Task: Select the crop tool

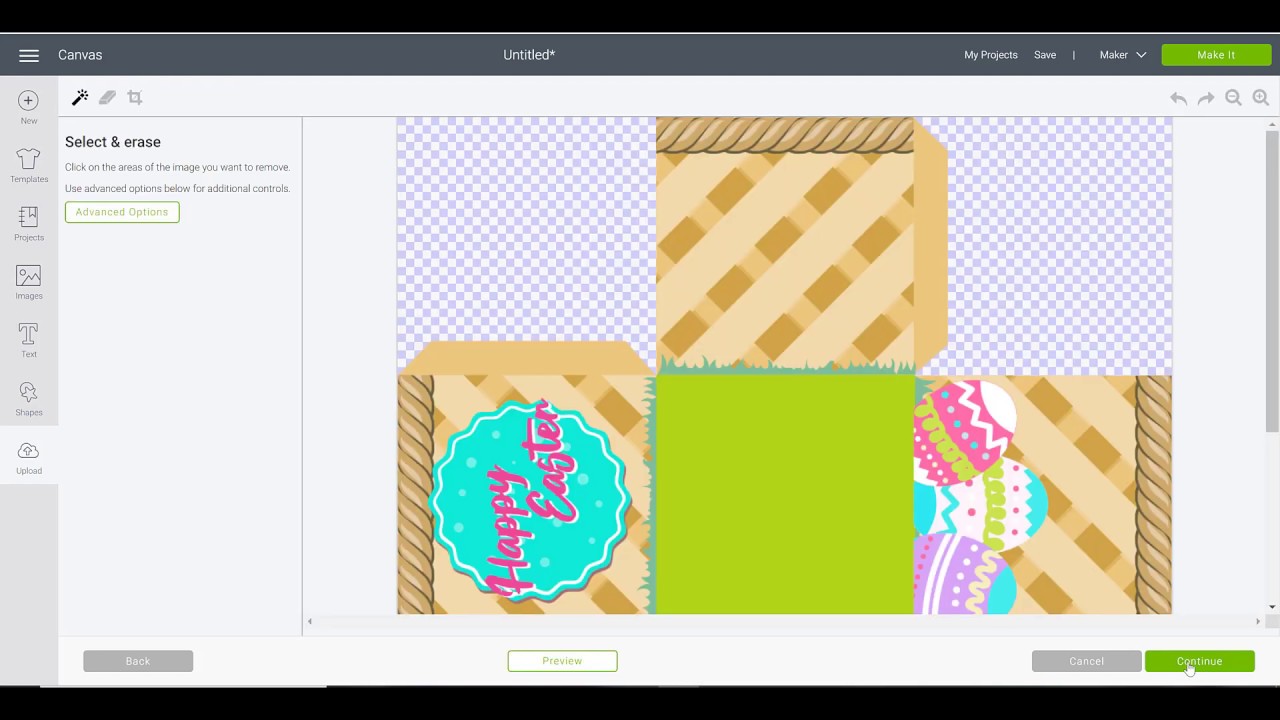Action: 135,97
